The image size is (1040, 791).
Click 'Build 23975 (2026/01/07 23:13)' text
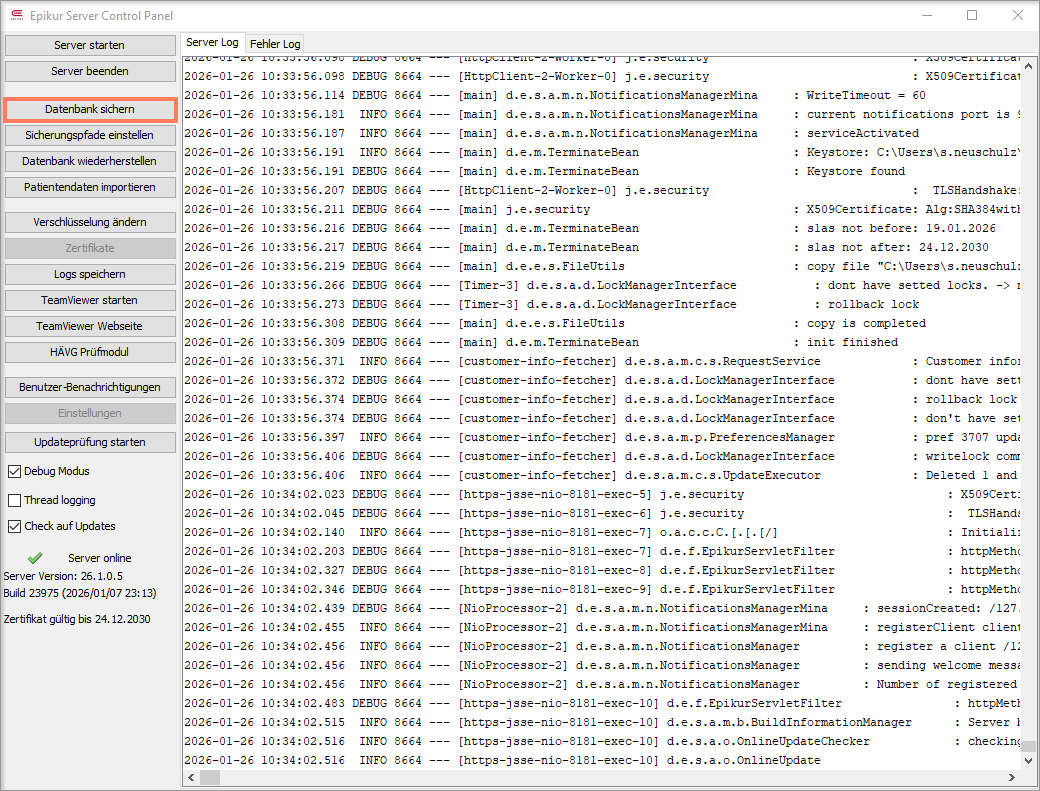(x=80, y=593)
